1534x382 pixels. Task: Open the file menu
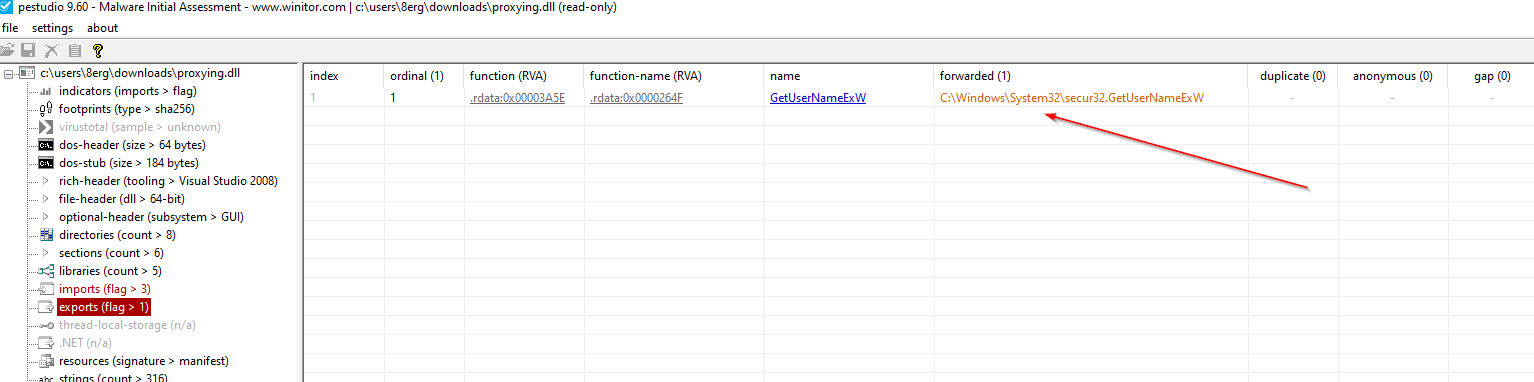point(11,28)
